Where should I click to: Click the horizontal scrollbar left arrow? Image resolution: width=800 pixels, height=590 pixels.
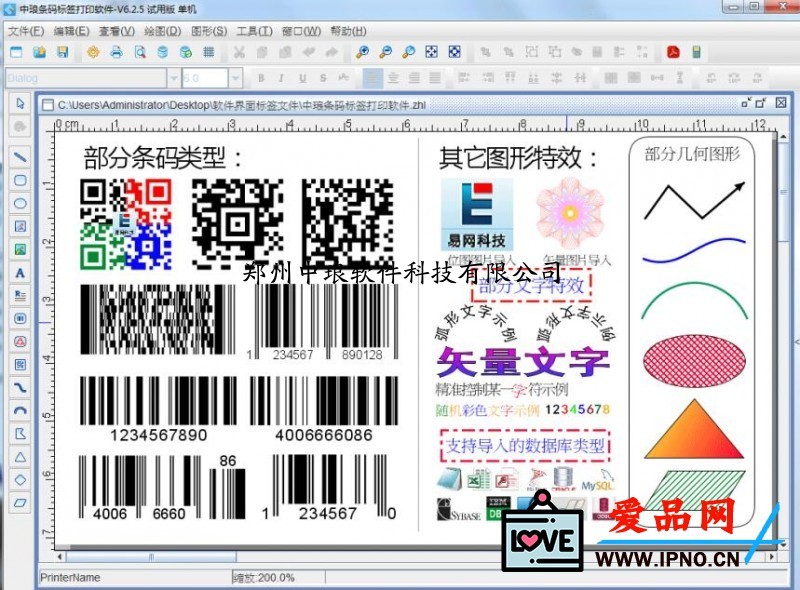60,556
